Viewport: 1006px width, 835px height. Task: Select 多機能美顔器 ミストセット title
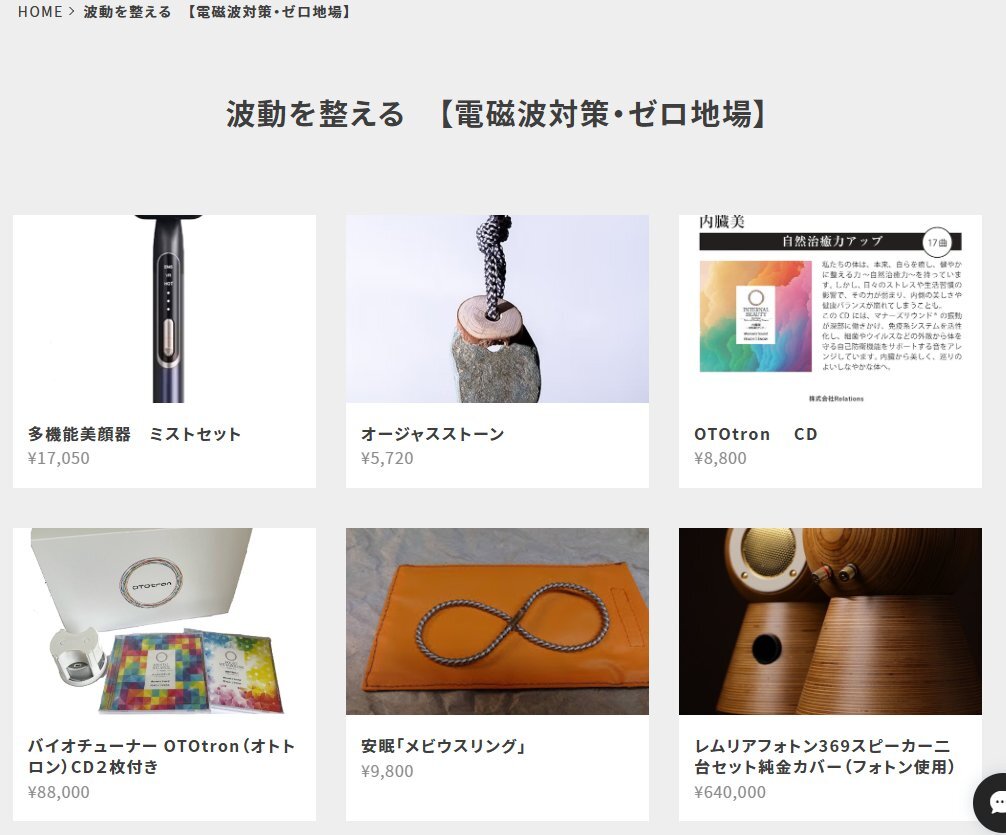[x=134, y=435]
